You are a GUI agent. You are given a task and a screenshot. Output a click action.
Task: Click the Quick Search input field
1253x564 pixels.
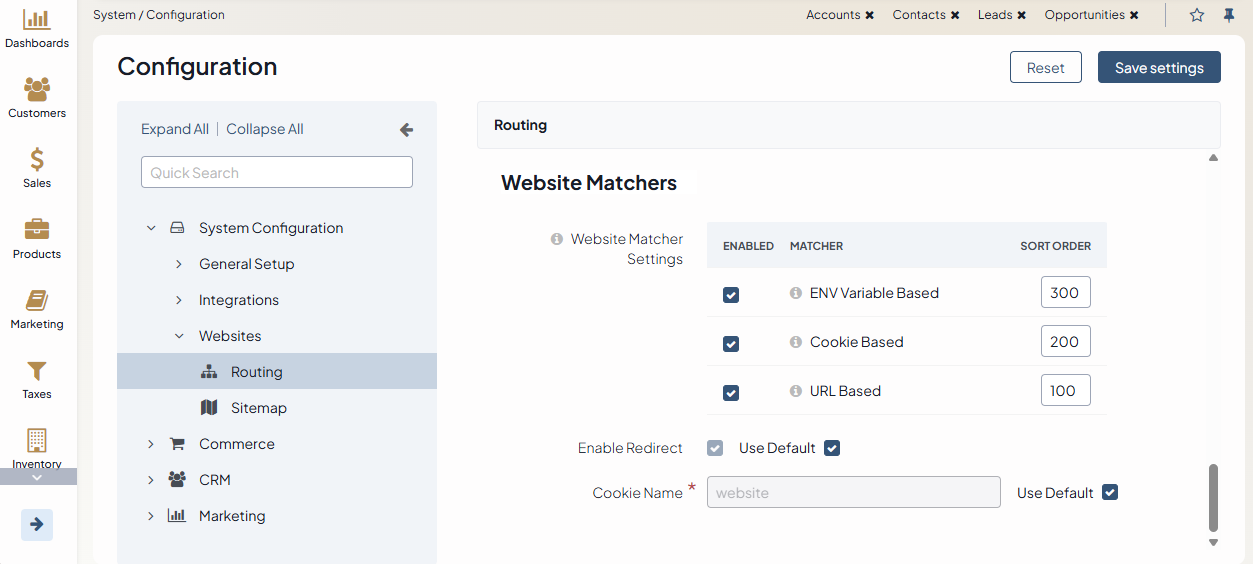pyautogui.click(x=277, y=172)
